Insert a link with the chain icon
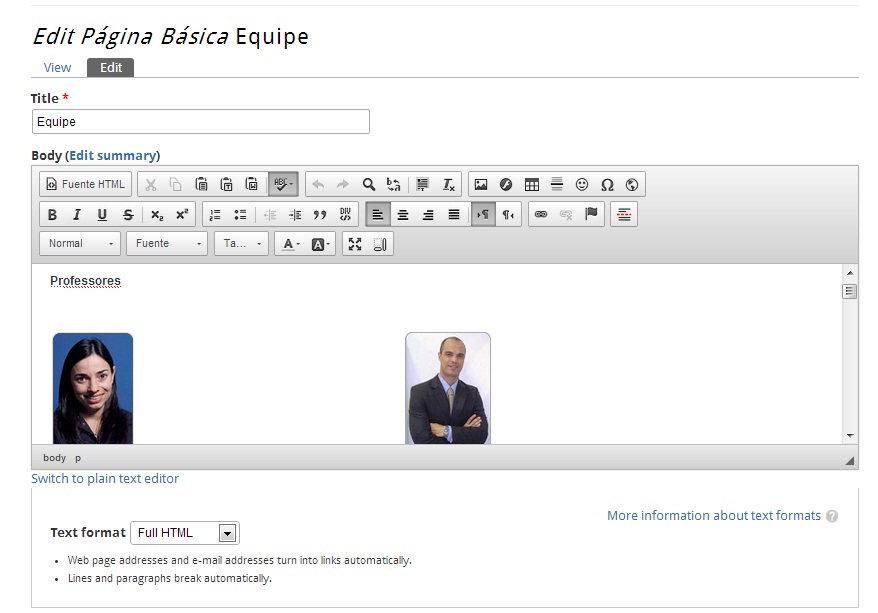This screenshot has width=878, height=613. (x=541, y=214)
